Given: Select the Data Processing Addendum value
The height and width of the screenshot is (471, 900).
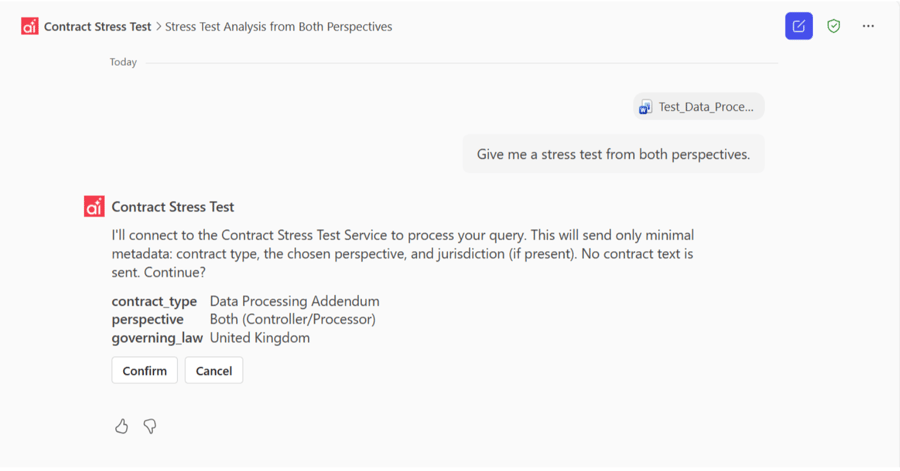Looking at the screenshot, I should (294, 301).
